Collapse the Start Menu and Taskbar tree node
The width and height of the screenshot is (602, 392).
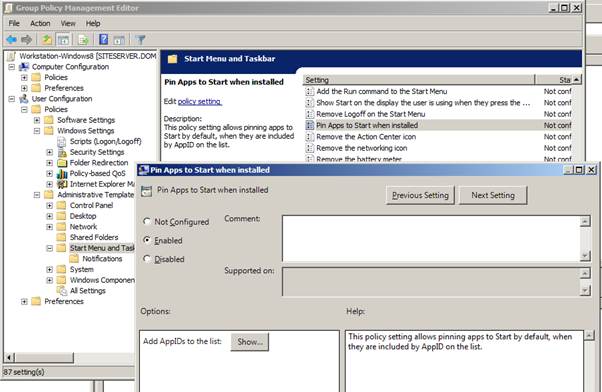pos(50,248)
